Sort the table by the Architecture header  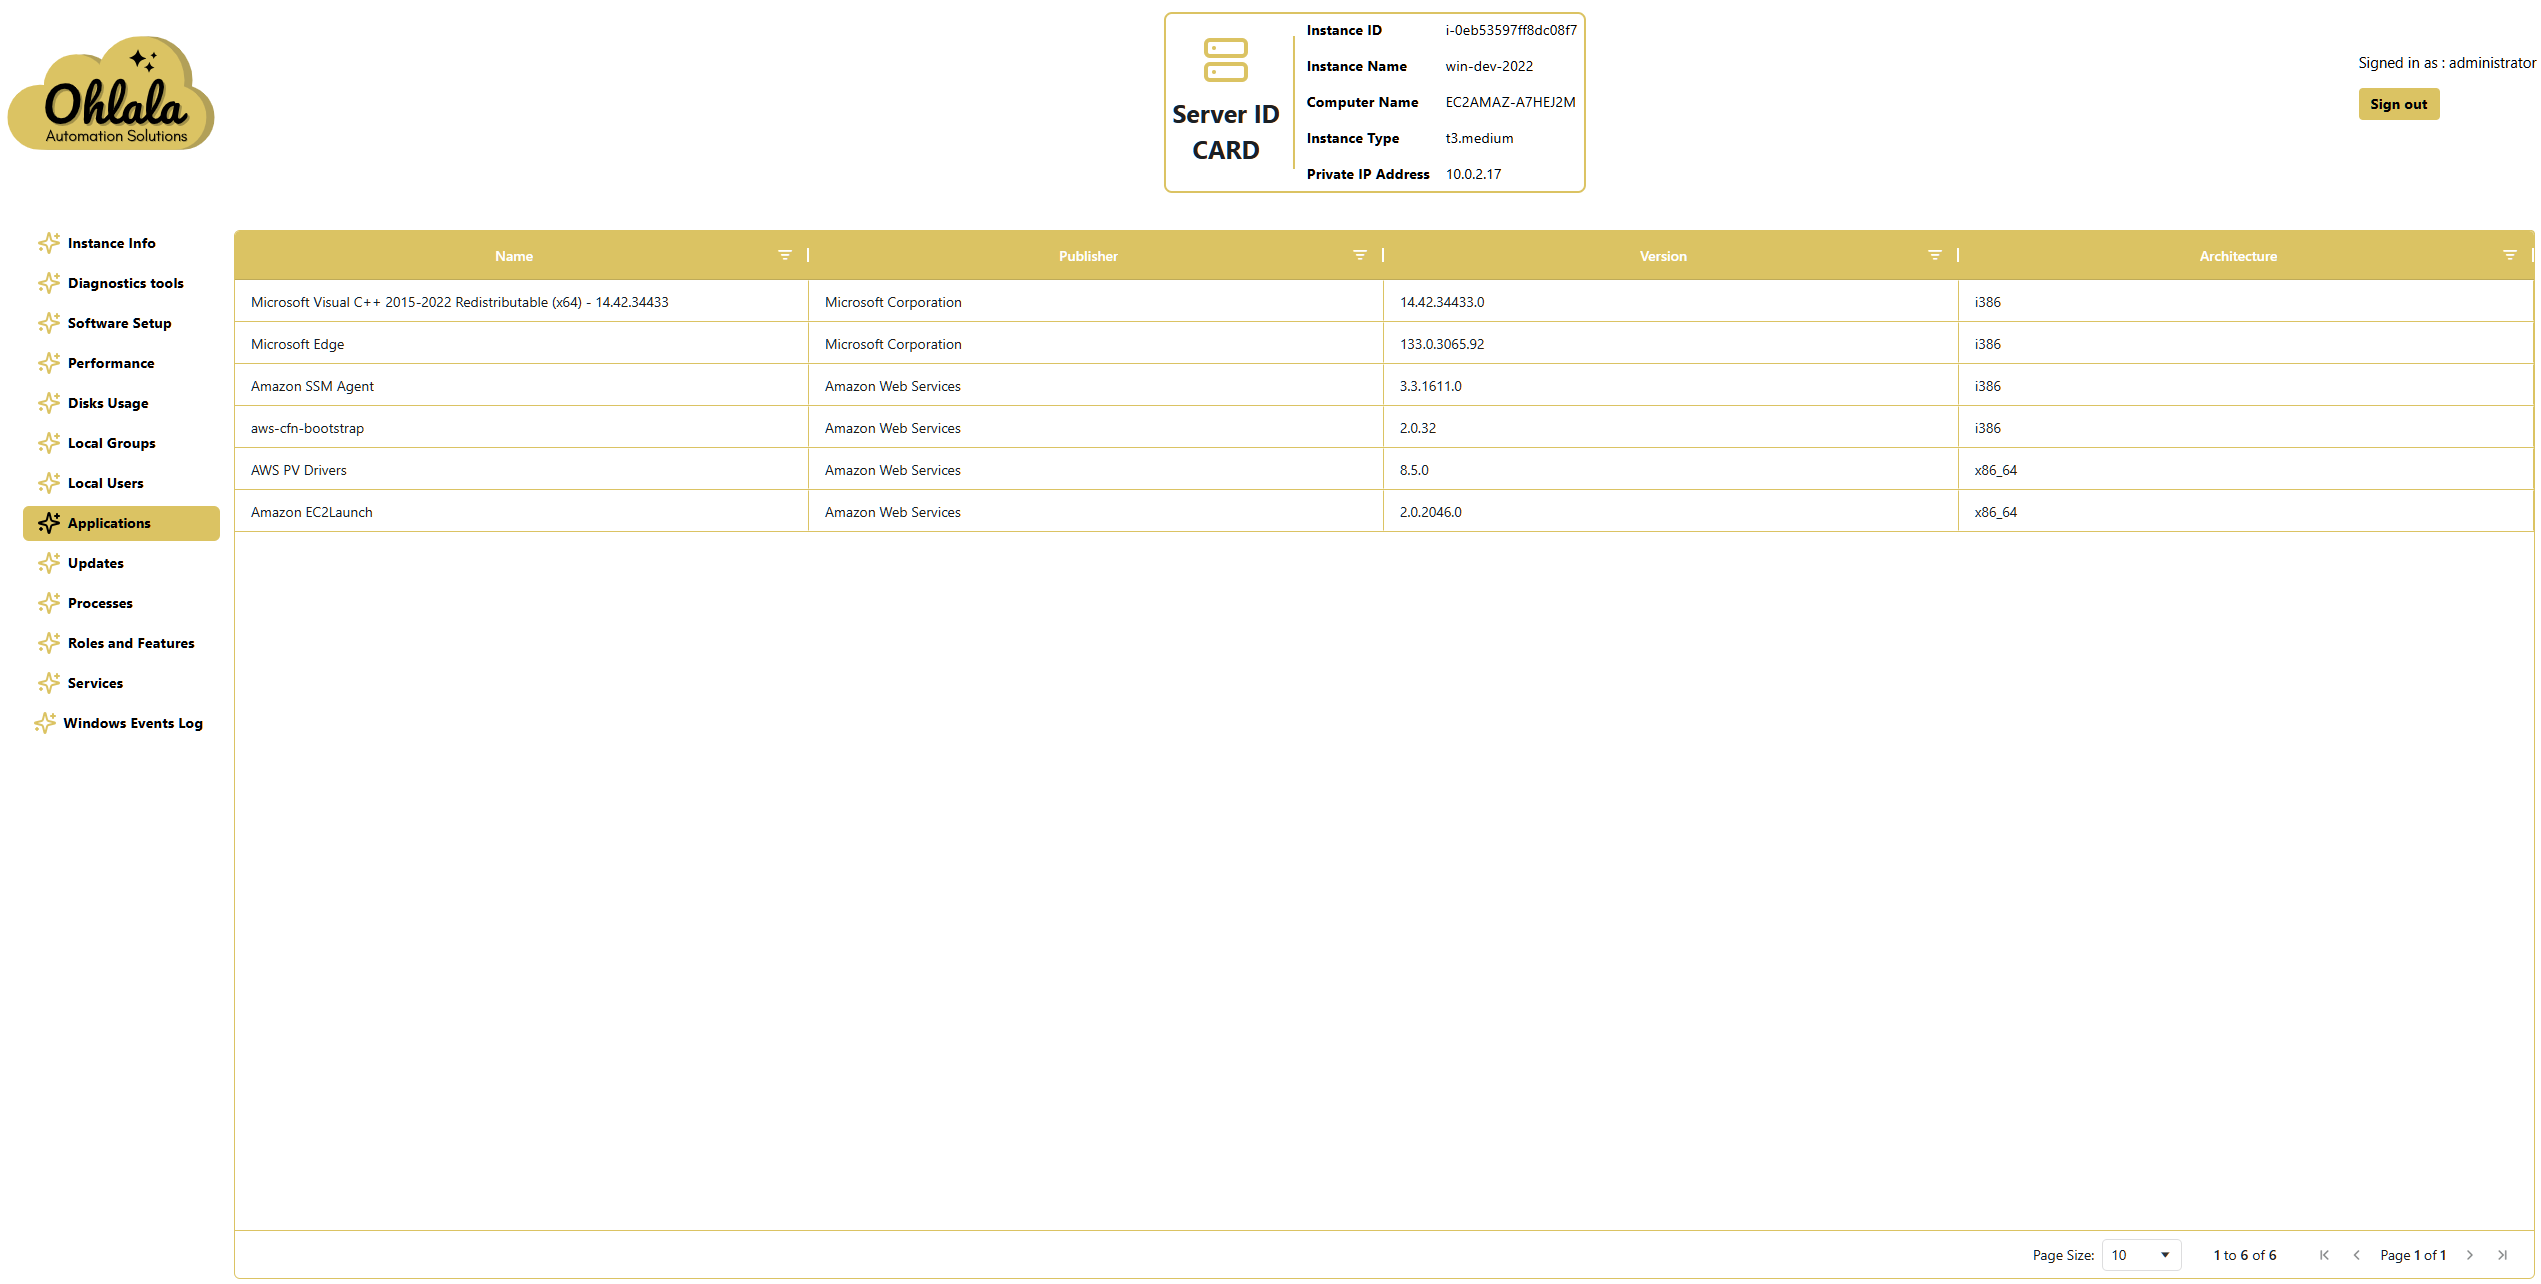pos(2238,256)
